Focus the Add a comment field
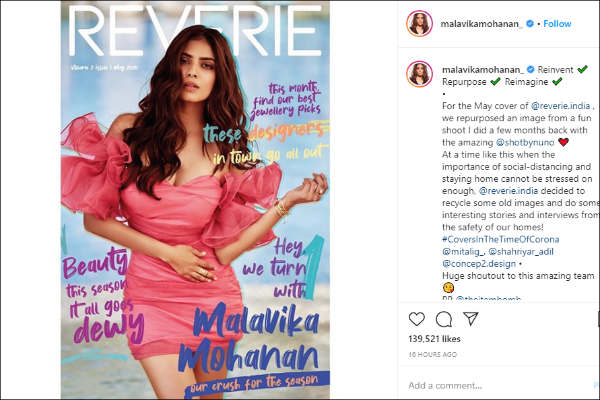The width and height of the screenshot is (600, 400). (x=497, y=385)
